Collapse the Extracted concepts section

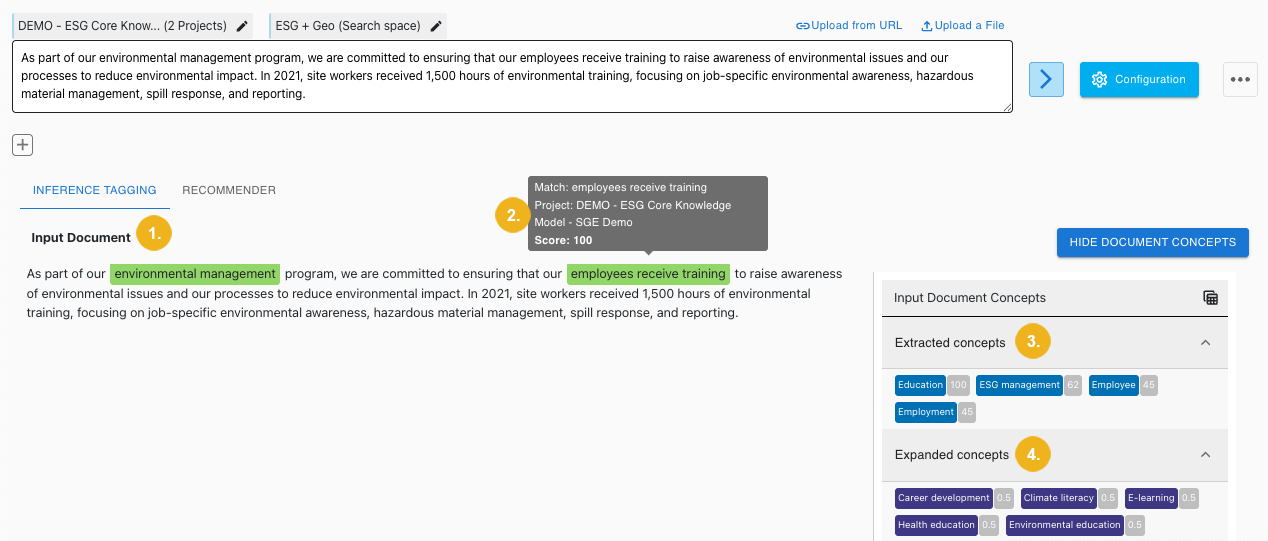(1205, 342)
